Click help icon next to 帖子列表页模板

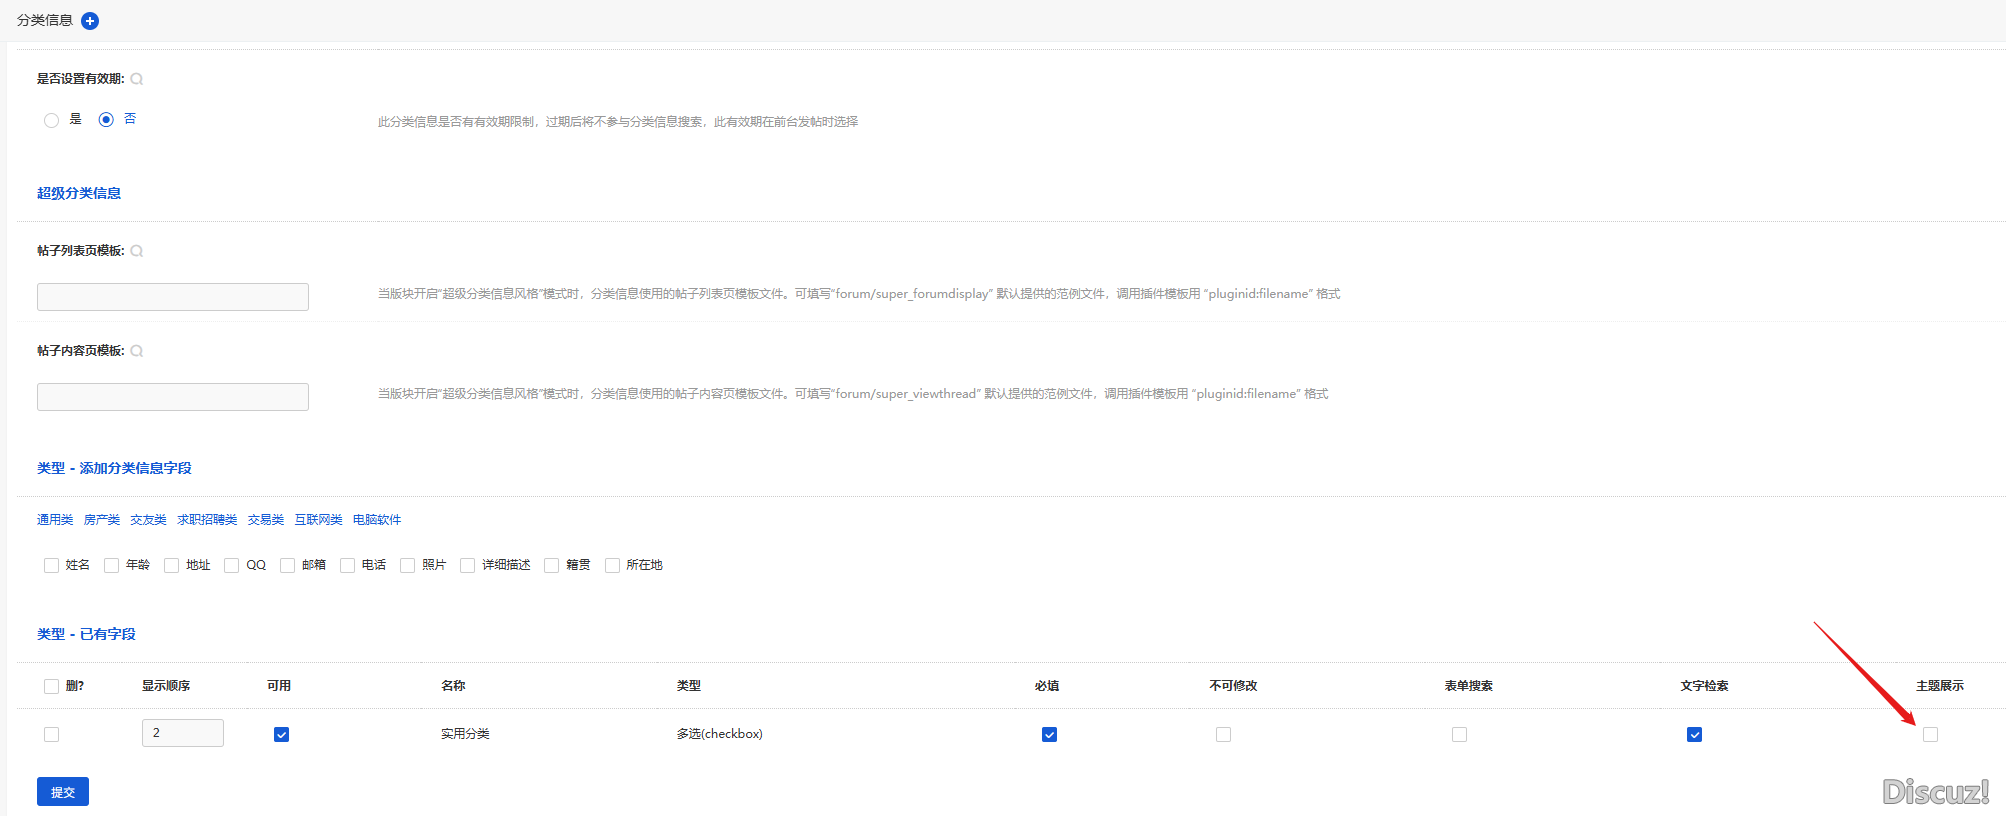point(137,251)
